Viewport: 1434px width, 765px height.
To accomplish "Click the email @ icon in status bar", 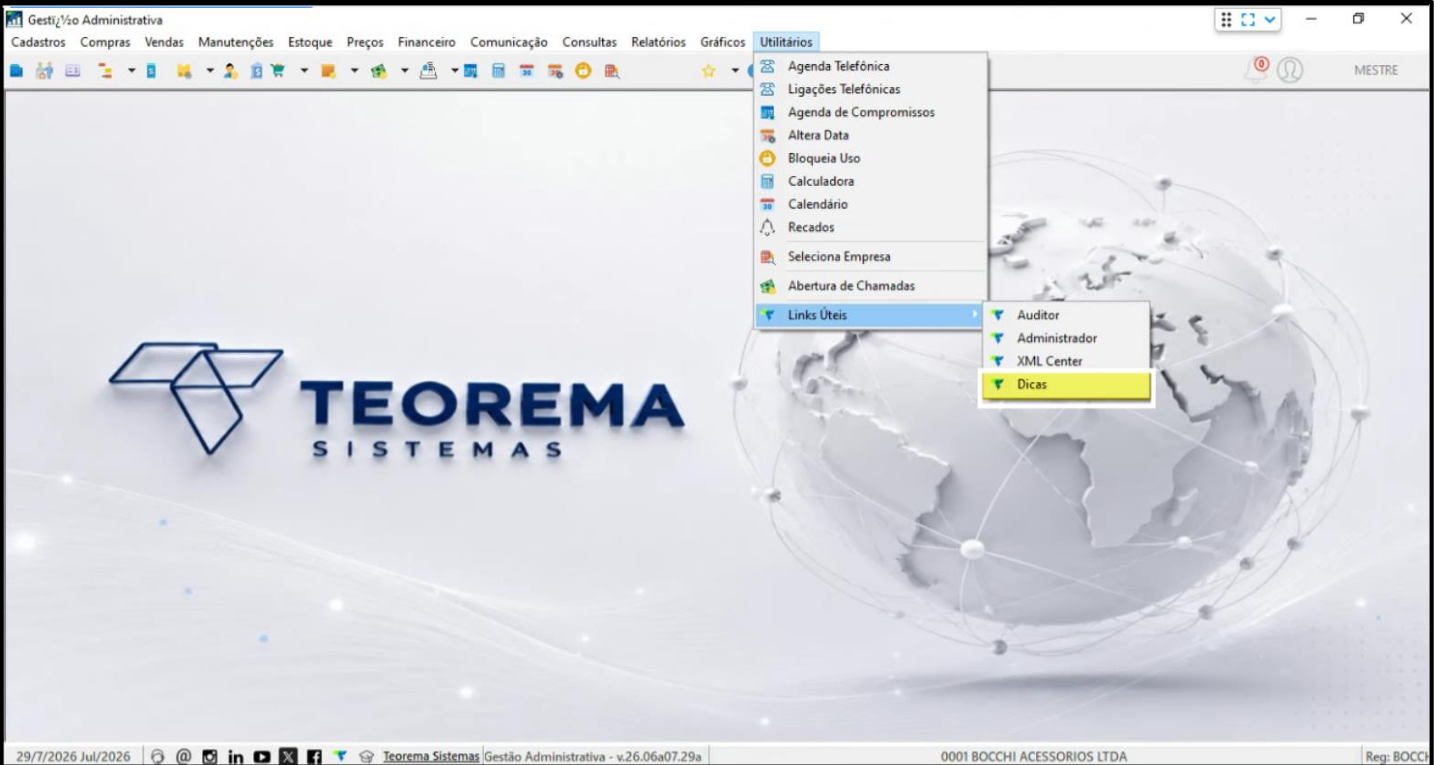I will click(183, 757).
